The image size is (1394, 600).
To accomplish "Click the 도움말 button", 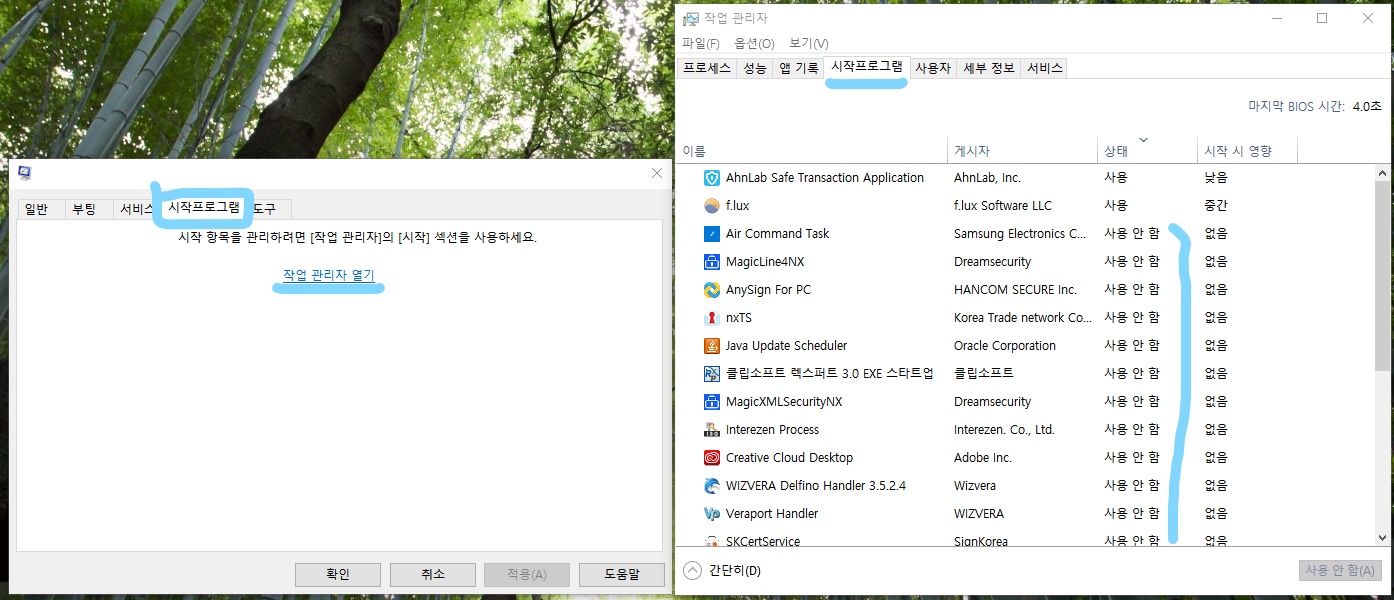I will tap(622, 574).
